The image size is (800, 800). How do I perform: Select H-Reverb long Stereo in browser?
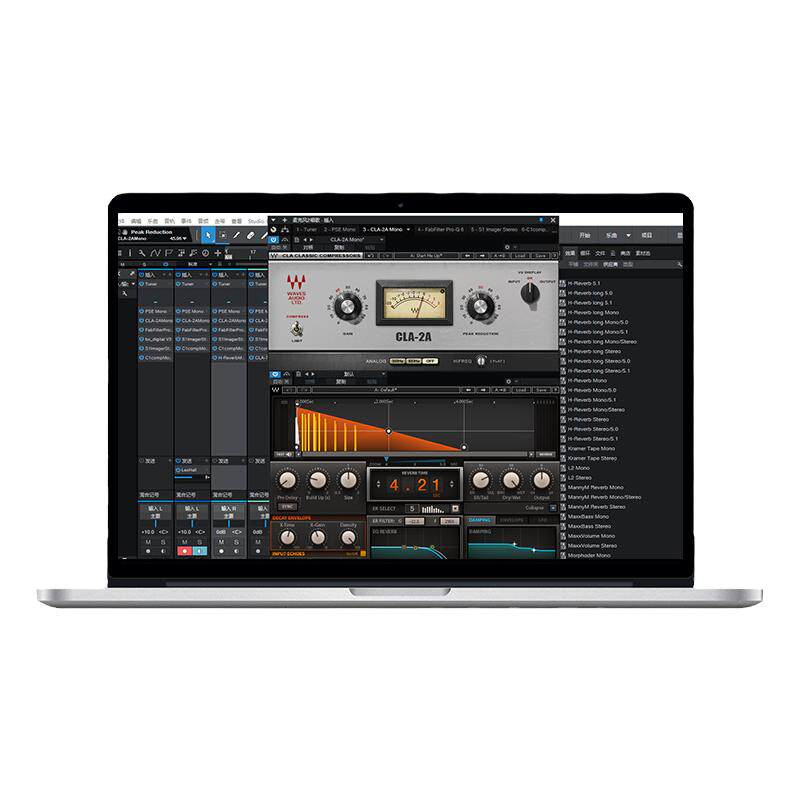(594, 351)
